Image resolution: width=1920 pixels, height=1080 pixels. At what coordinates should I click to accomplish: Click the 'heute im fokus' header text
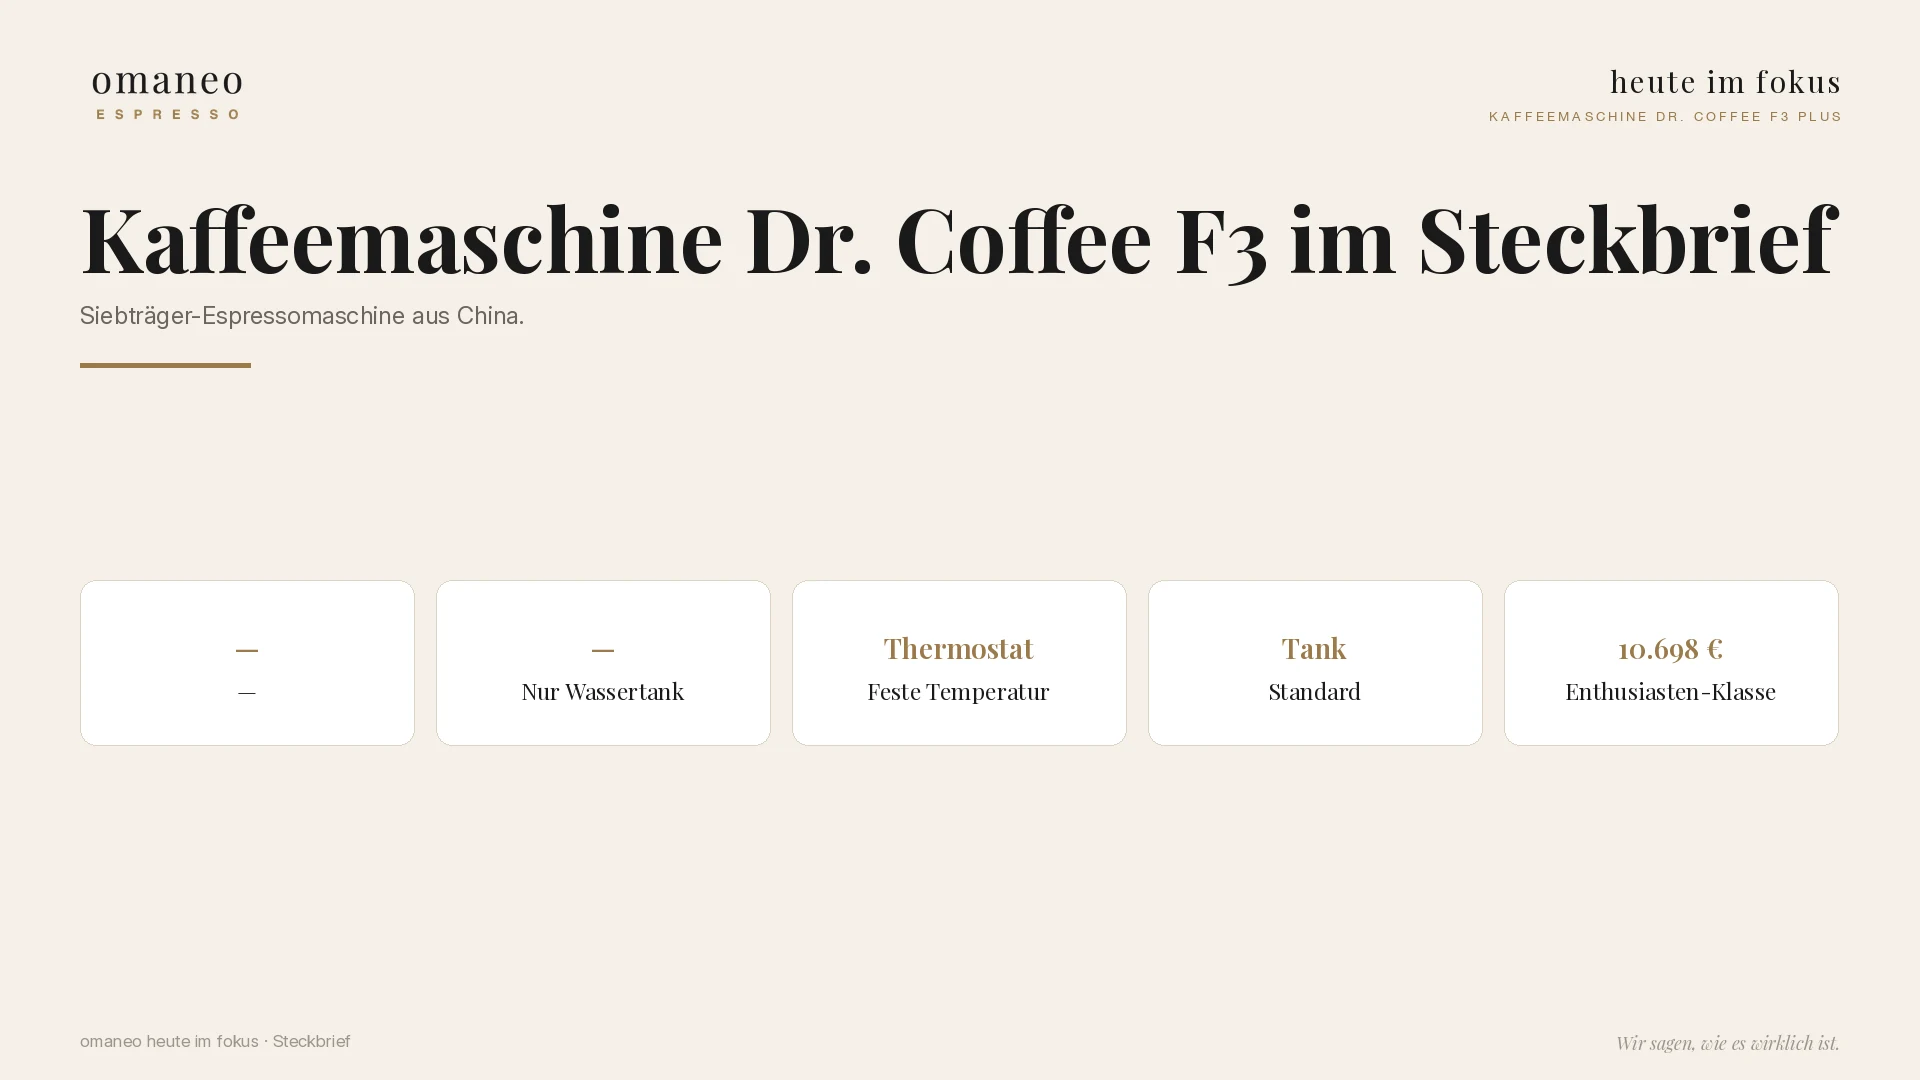tap(1725, 81)
